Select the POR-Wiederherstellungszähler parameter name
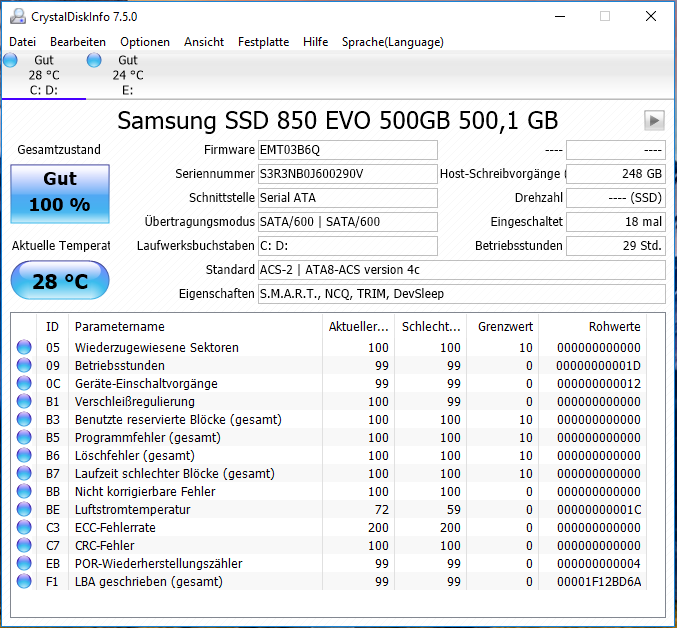677x628 pixels. (158, 563)
